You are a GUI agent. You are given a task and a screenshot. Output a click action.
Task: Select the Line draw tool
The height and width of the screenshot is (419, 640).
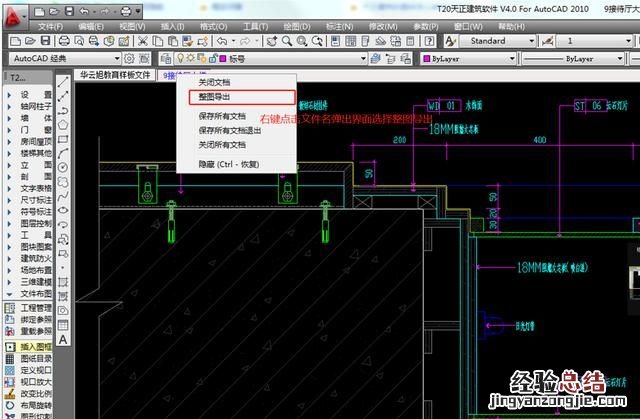click(x=63, y=82)
